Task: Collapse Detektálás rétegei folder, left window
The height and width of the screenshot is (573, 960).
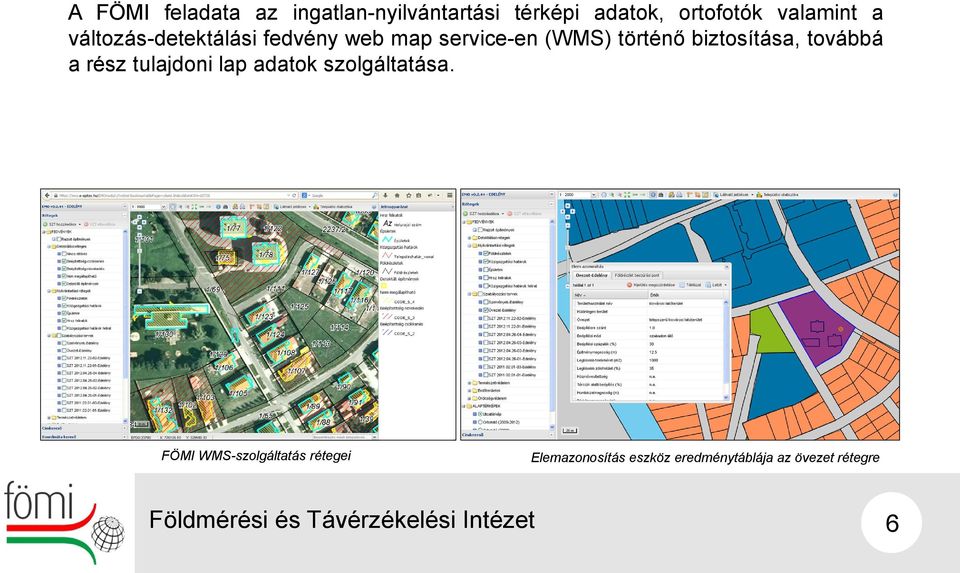Action: [x=49, y=247]
